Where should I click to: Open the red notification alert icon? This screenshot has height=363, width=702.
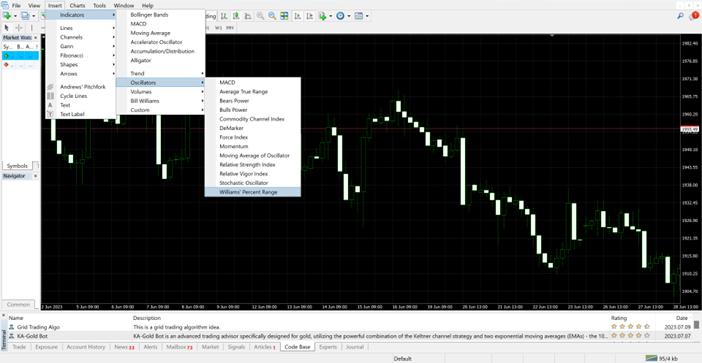(x=694, y=16)
